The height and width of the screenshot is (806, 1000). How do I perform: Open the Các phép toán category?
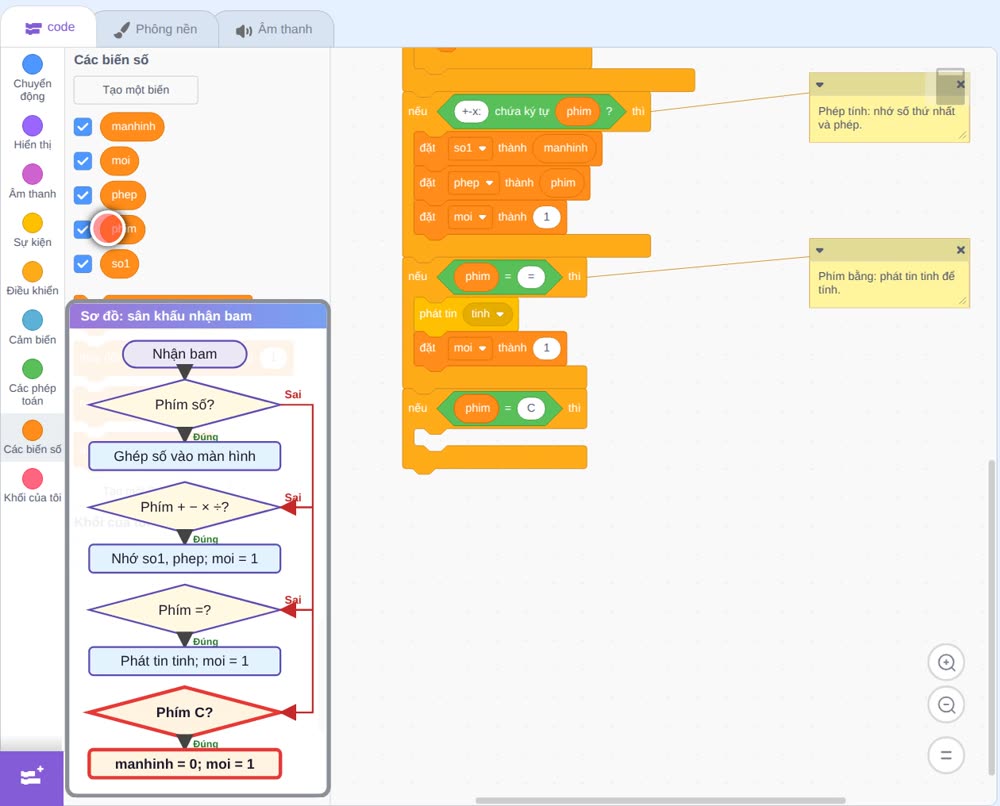click(32, 383)
